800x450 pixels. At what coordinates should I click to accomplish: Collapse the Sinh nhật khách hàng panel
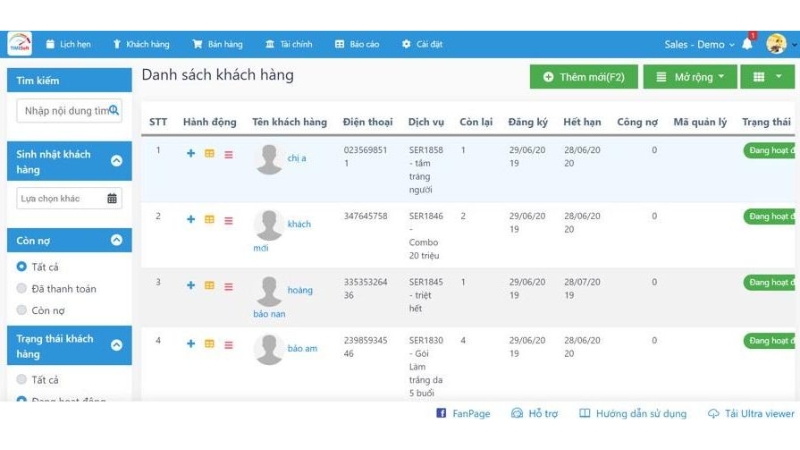[116, 160]
